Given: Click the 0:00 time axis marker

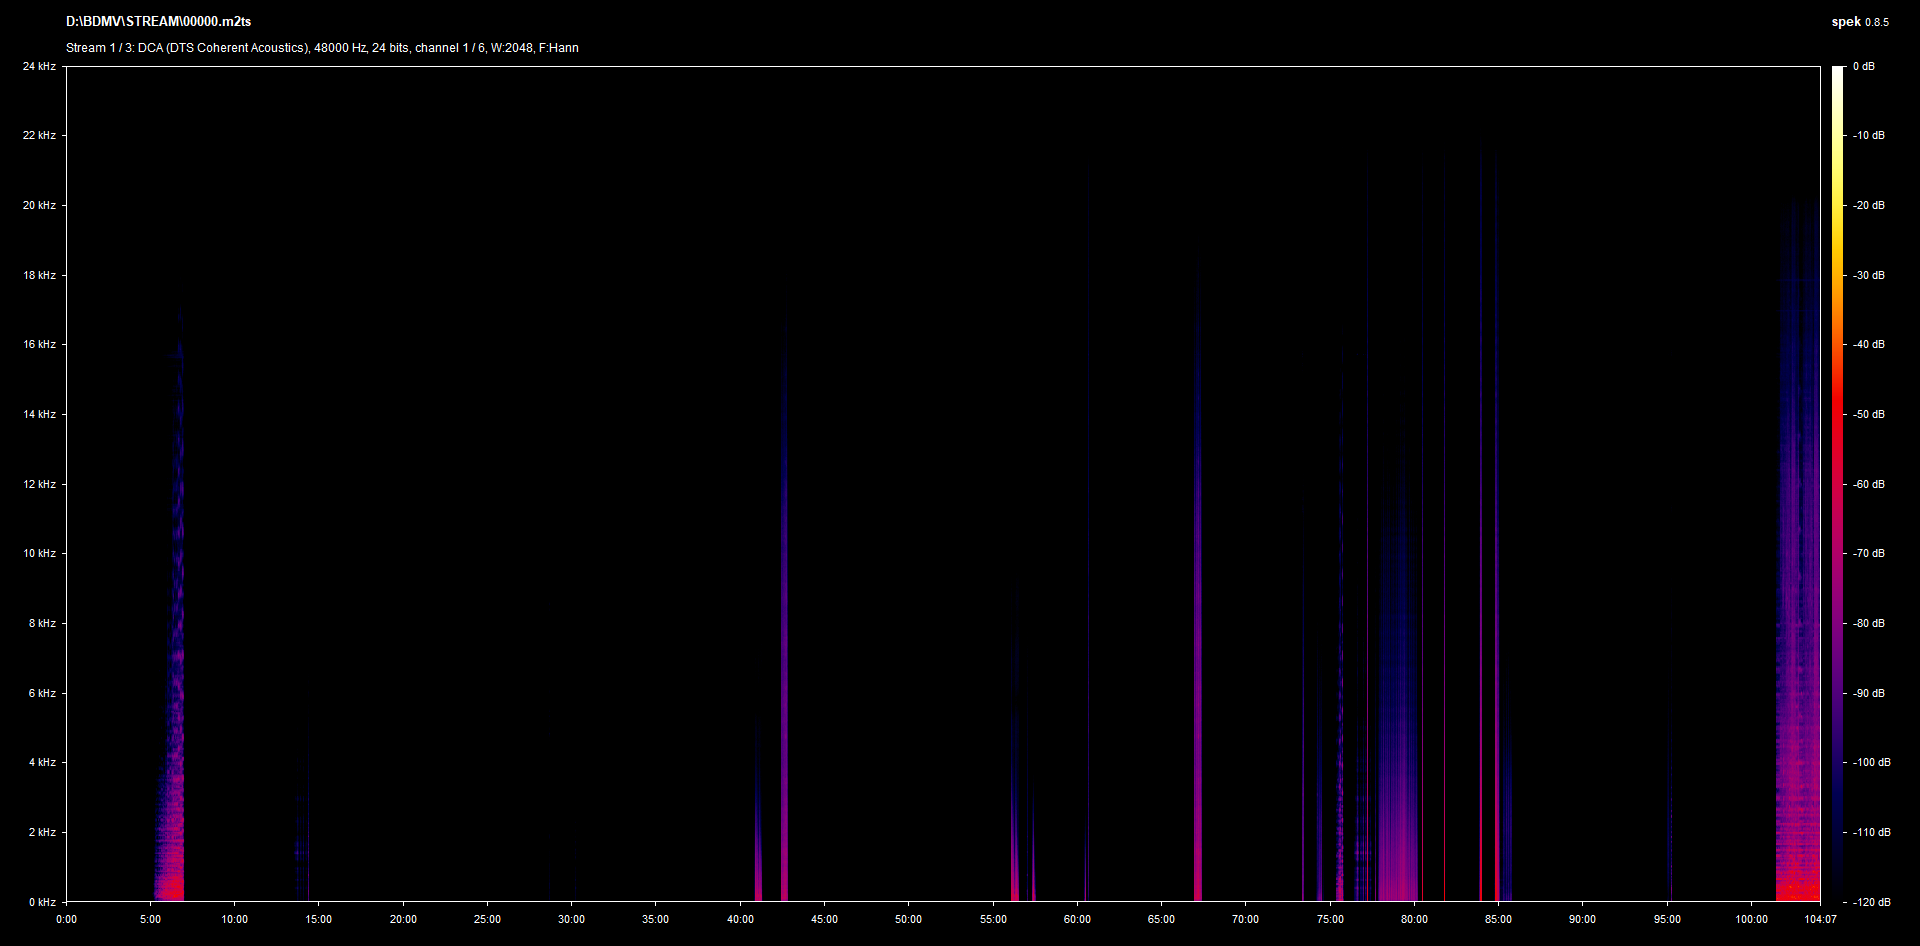Looking at the screenshot, I should [66, 919].
